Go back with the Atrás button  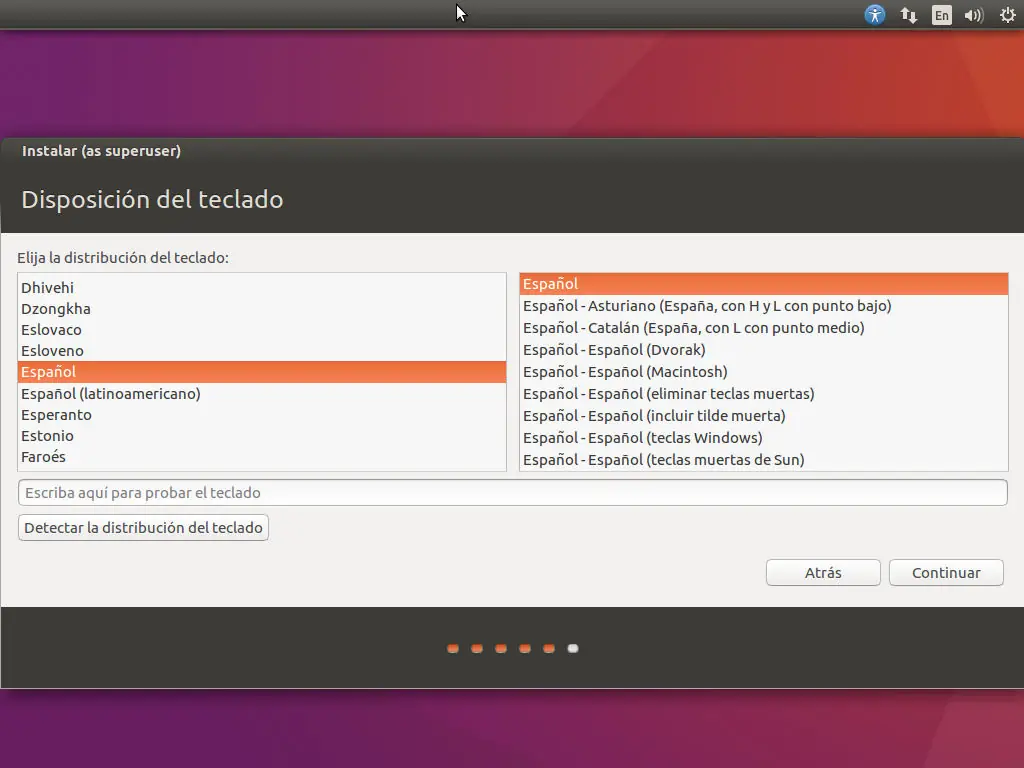[x=823, y=573]
